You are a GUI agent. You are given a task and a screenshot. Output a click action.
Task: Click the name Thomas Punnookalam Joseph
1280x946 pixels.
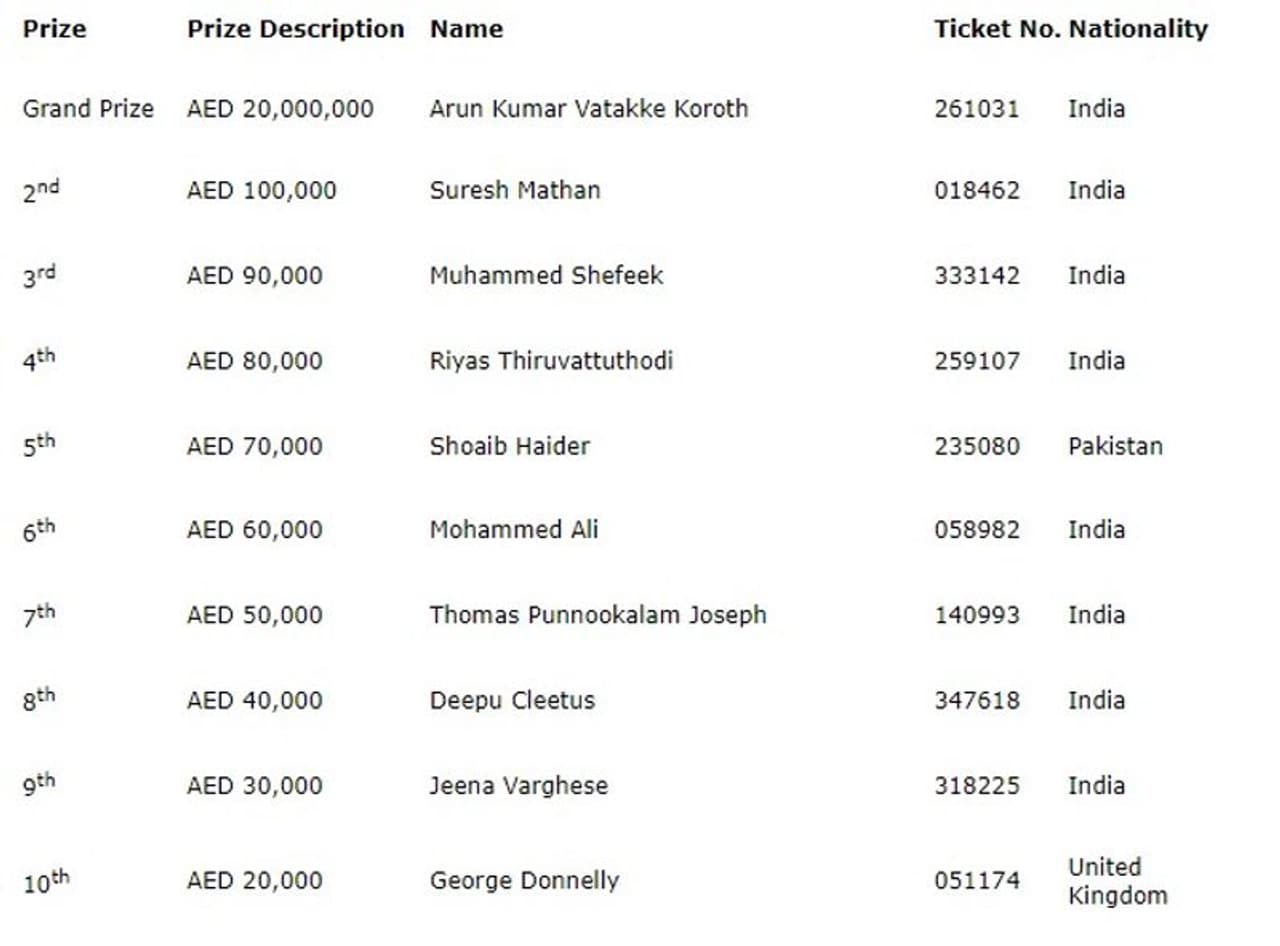pos(598,614)
